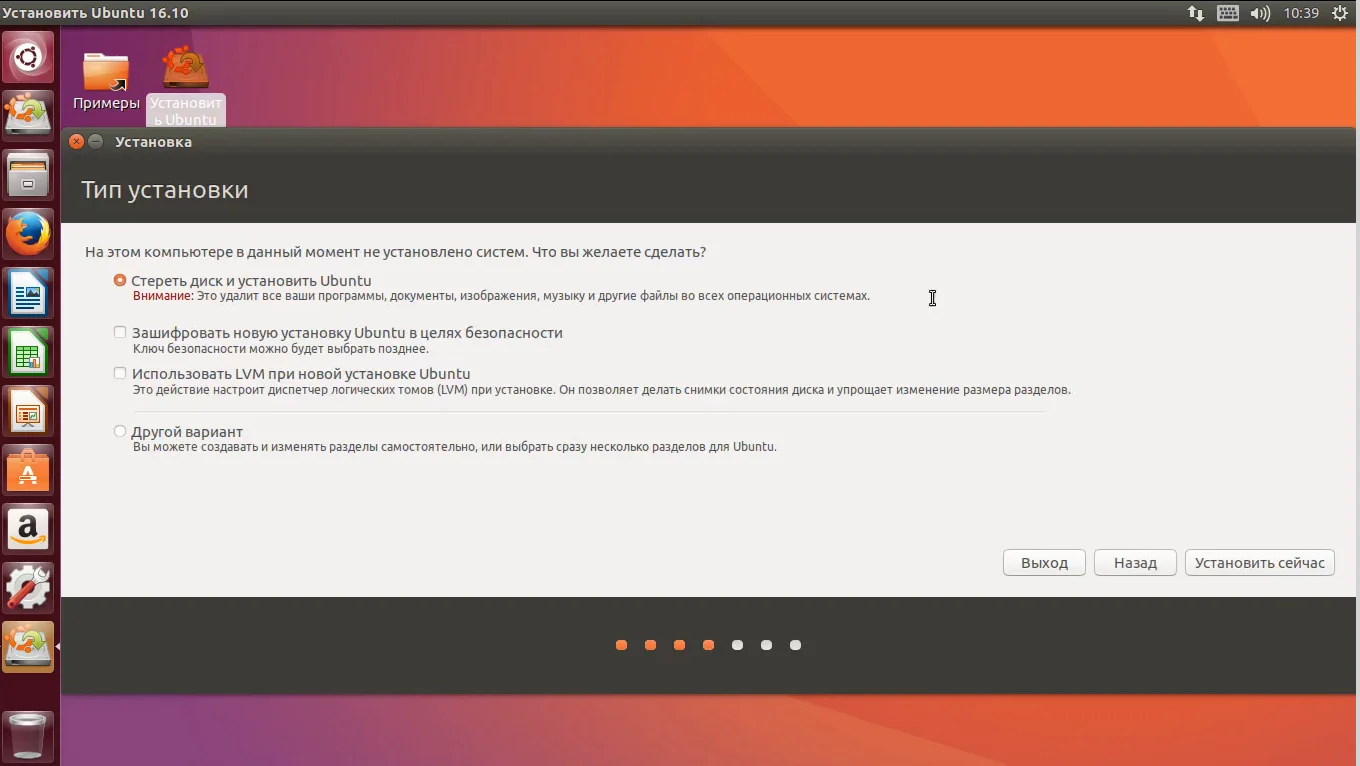Click the 'Установка' window title text
Image resolution: width=1360 pixels, height=766 pixels.
point(153,142)
